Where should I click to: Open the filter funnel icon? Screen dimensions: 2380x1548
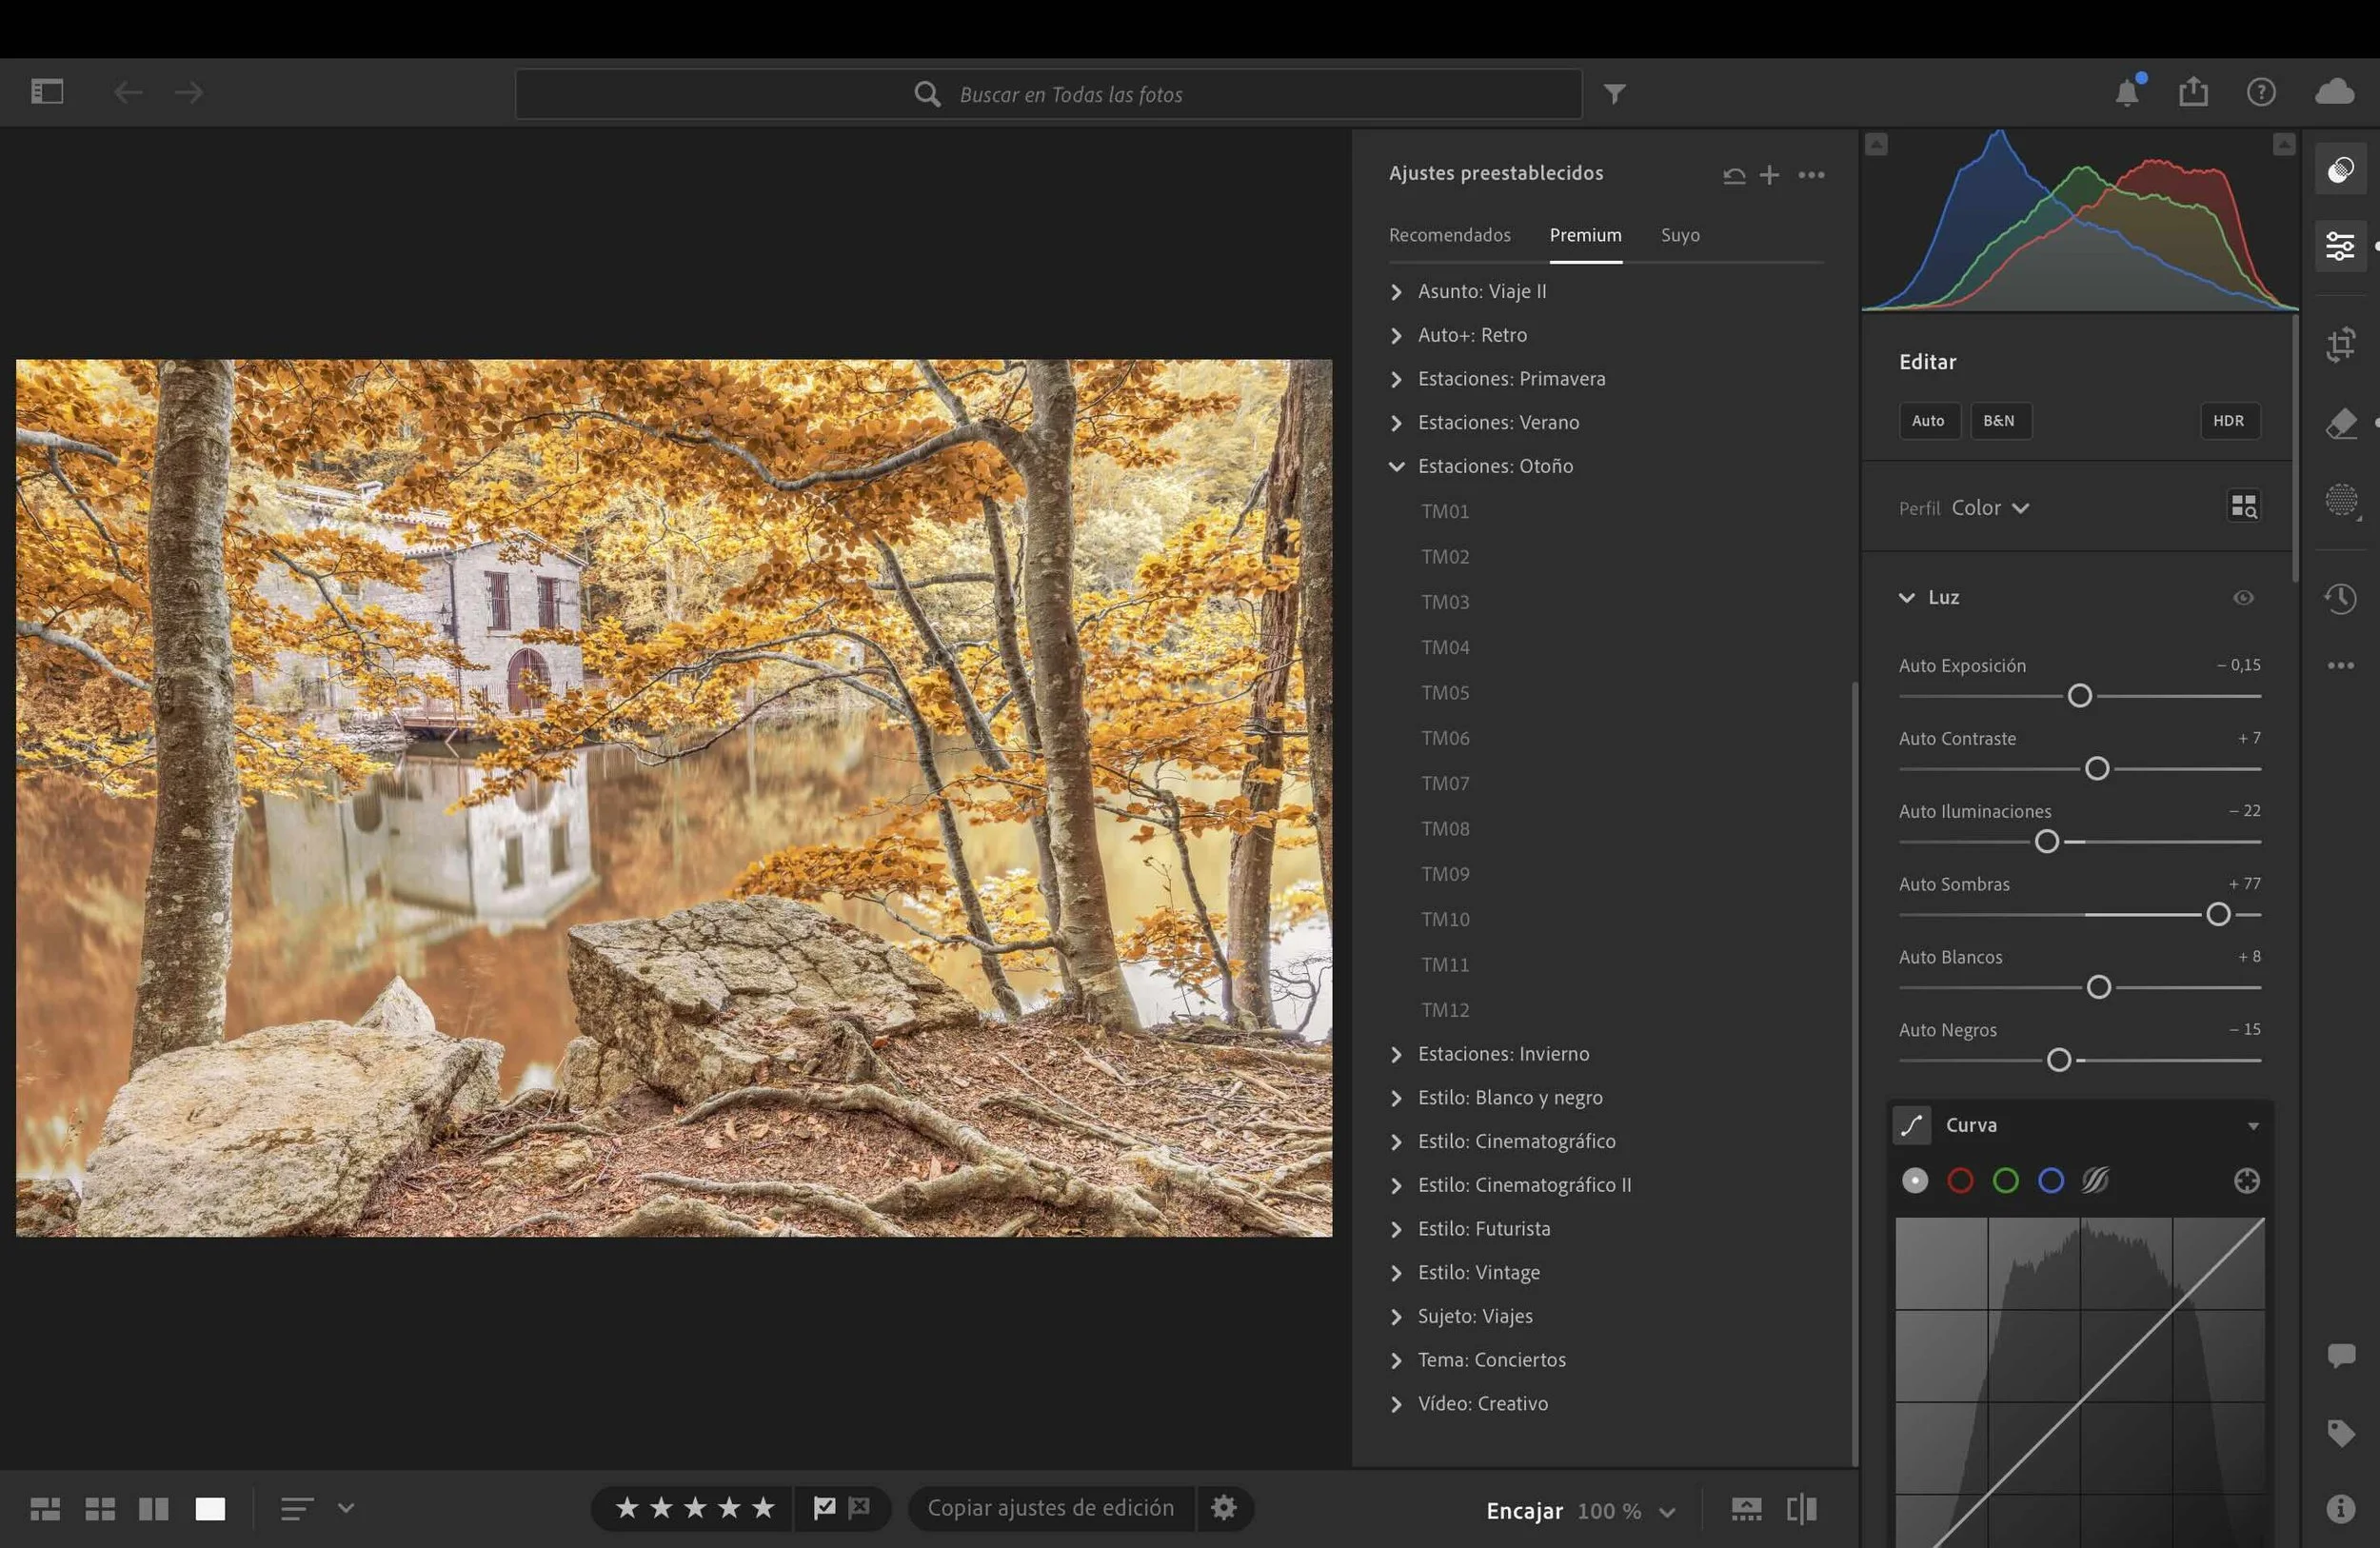(1614, 94)
